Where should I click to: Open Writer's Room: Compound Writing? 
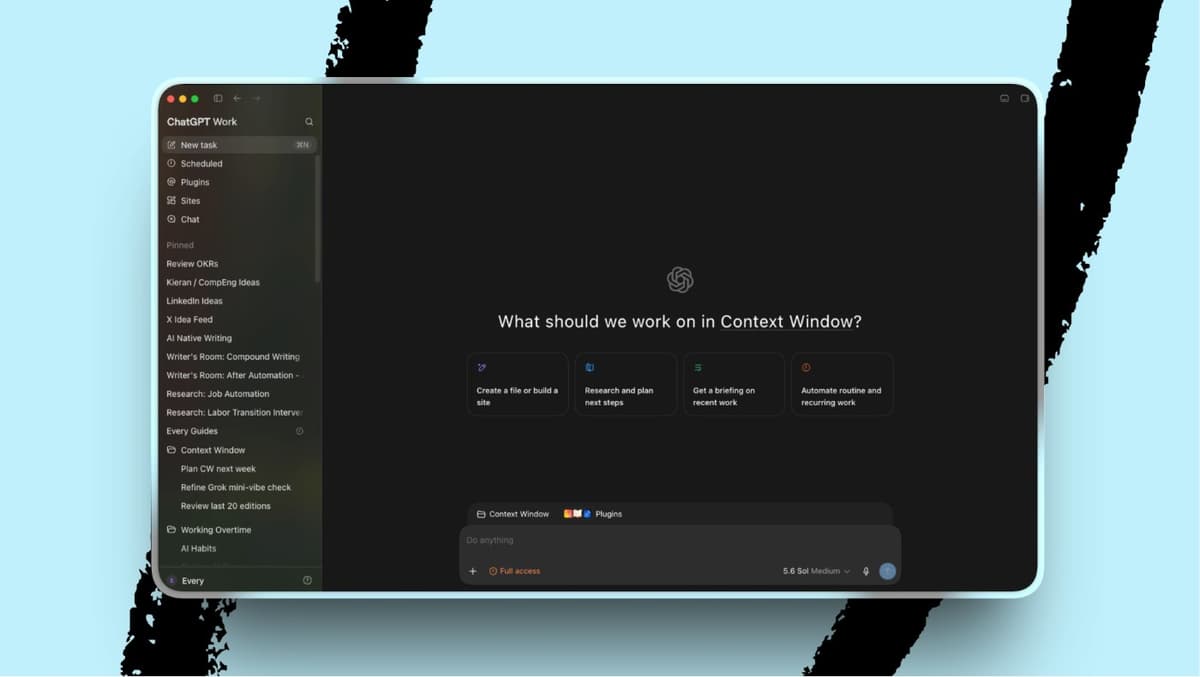point(233,357)
